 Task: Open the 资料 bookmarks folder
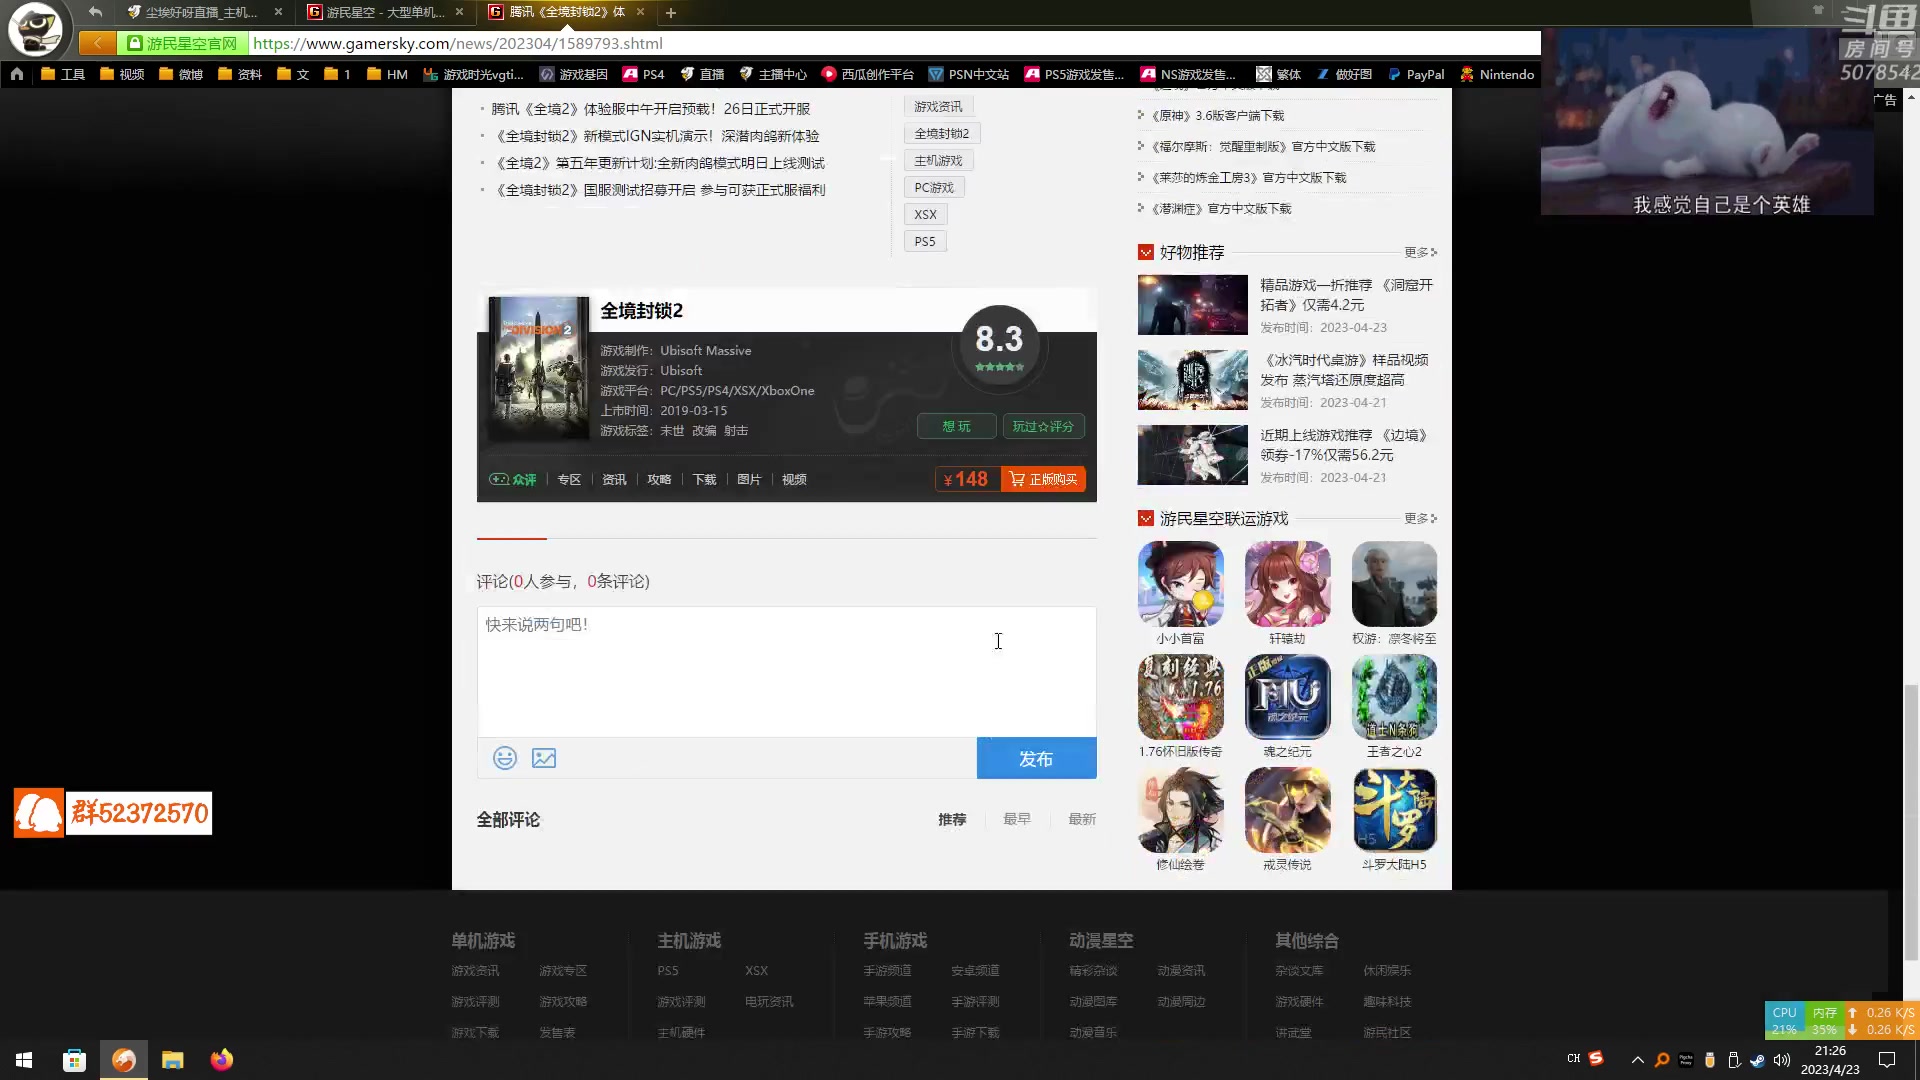pyautogui.click(x=240, y=74)
